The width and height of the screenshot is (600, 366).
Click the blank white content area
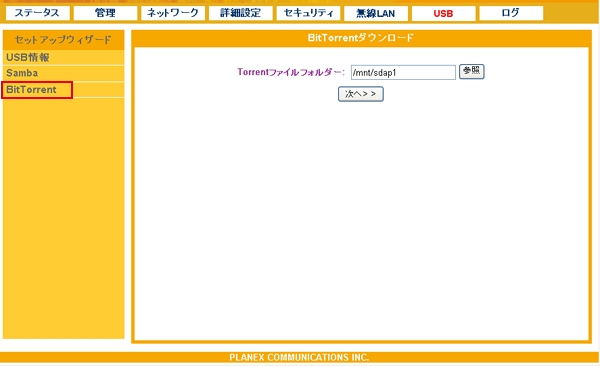(361, 218)
